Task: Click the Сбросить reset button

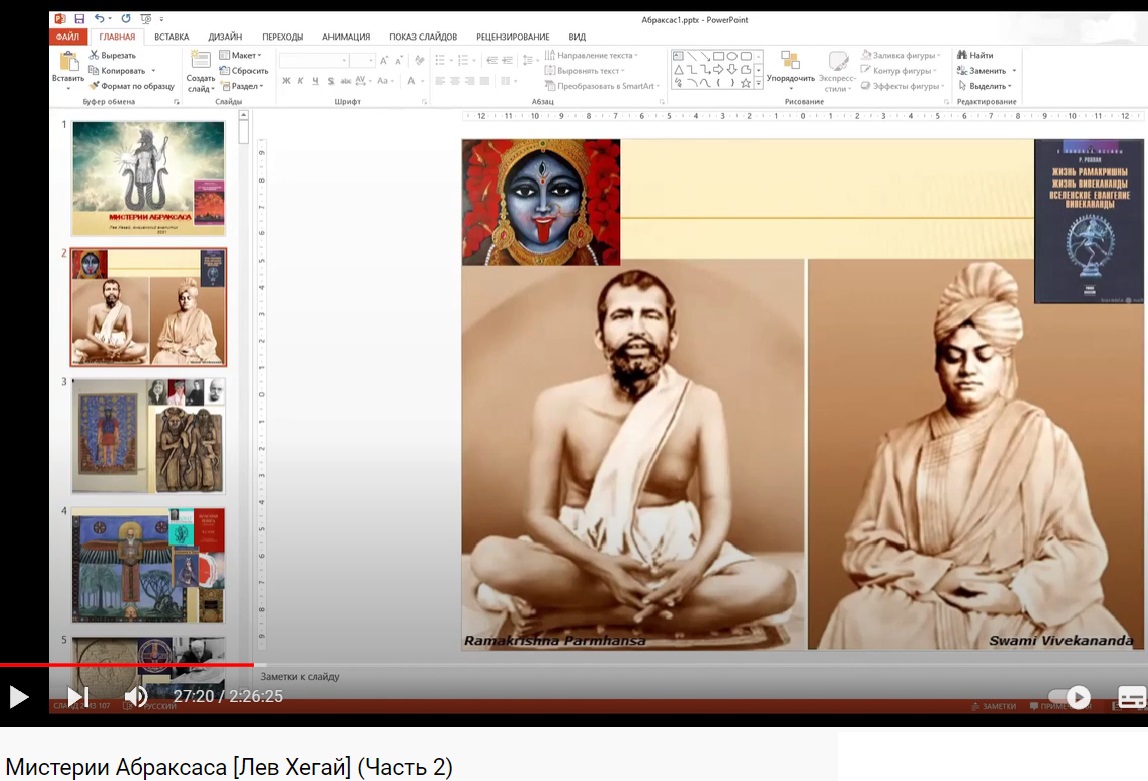Action: point(244,71)
